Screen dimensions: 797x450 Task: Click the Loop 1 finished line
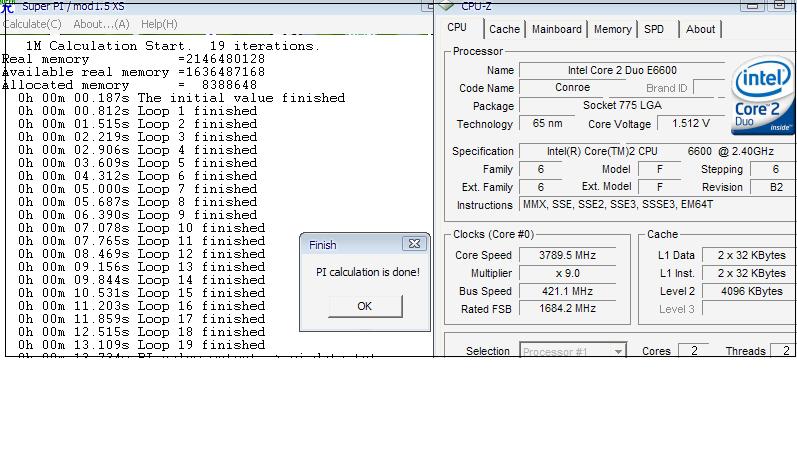click(137, 111)
